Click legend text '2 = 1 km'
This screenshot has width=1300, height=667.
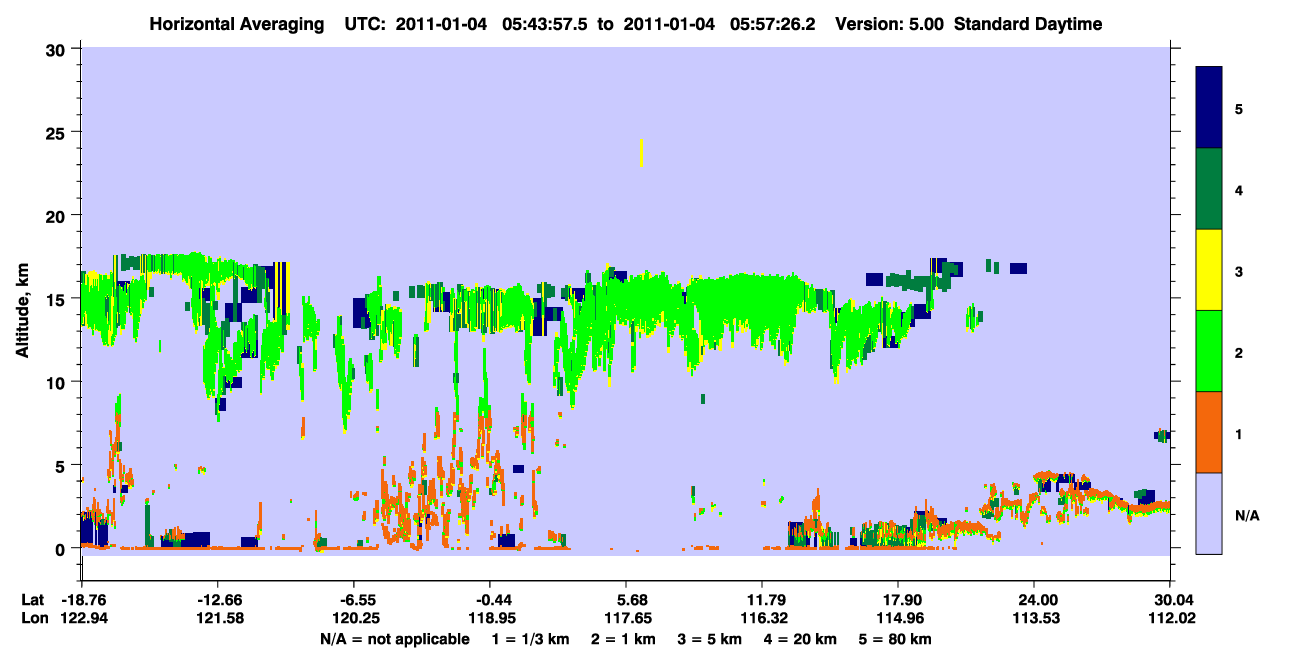point(622,639)
